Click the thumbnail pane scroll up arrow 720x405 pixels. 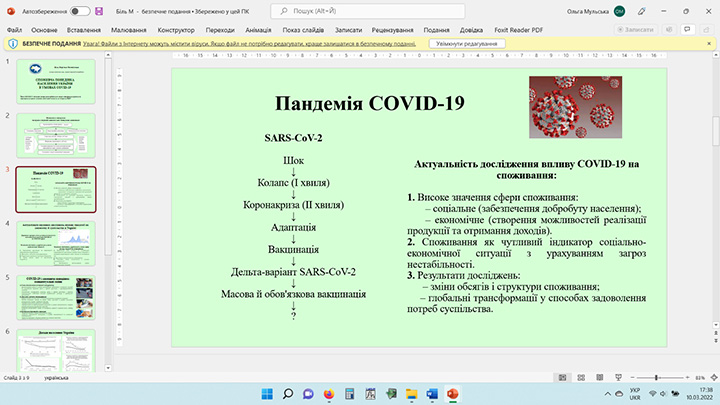[108, 55]
